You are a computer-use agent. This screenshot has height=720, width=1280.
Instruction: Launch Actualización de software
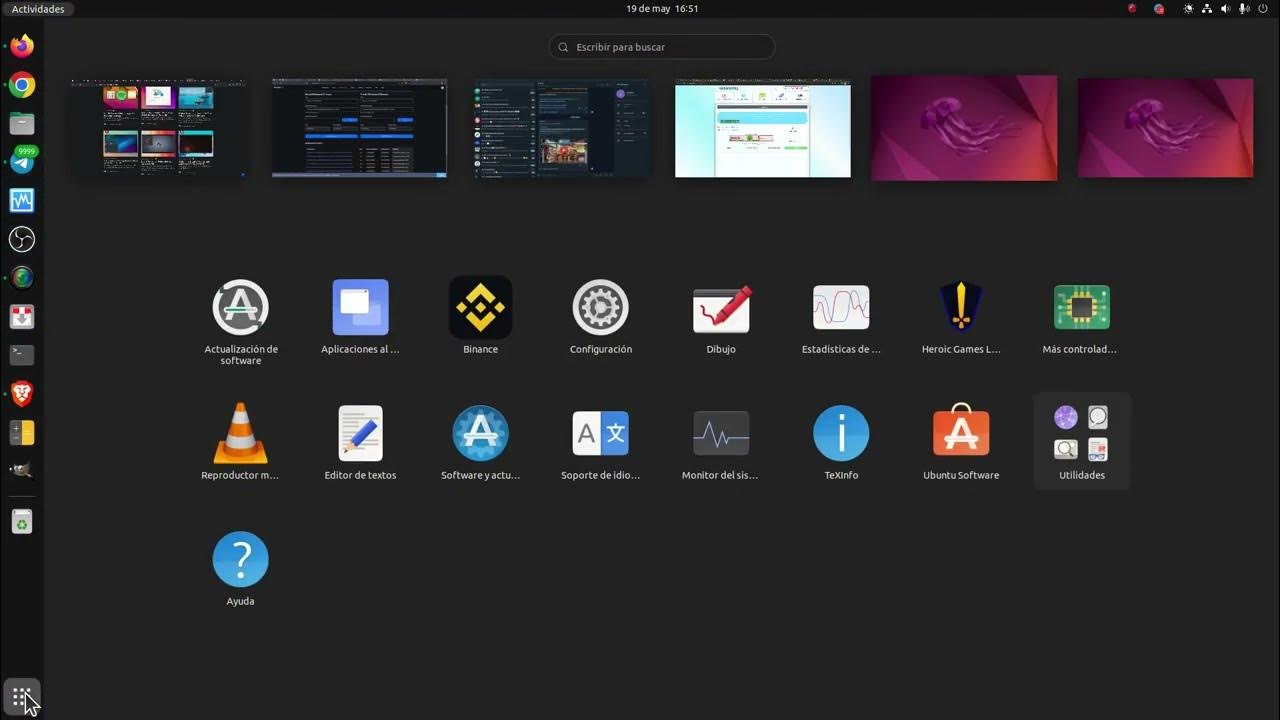(x=241, y=308)
